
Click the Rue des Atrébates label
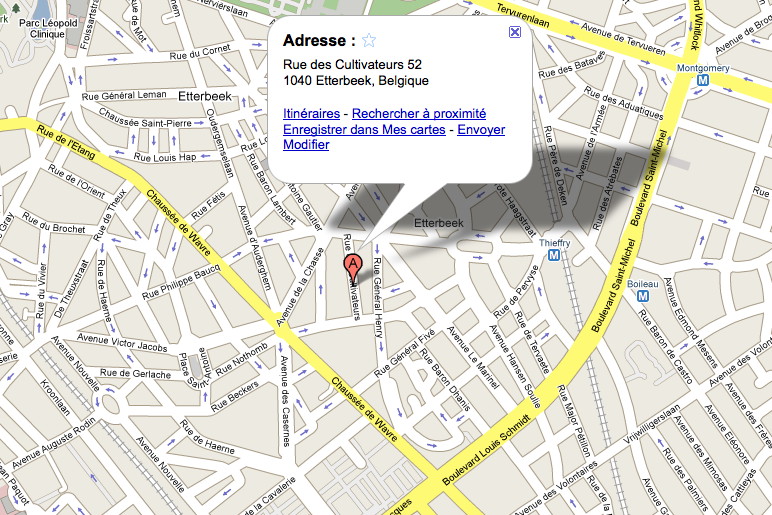tap(608, 193)
